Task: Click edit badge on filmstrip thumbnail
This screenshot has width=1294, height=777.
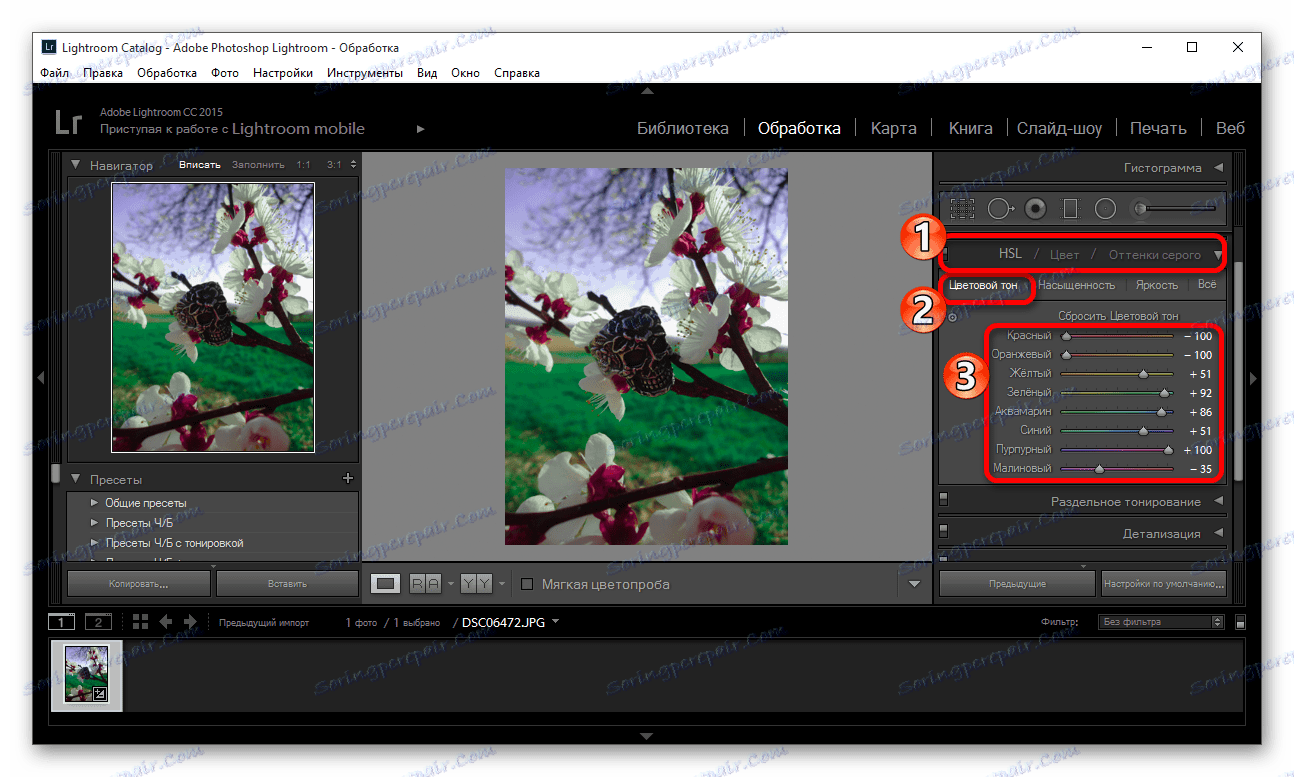Action: [99, 693]
